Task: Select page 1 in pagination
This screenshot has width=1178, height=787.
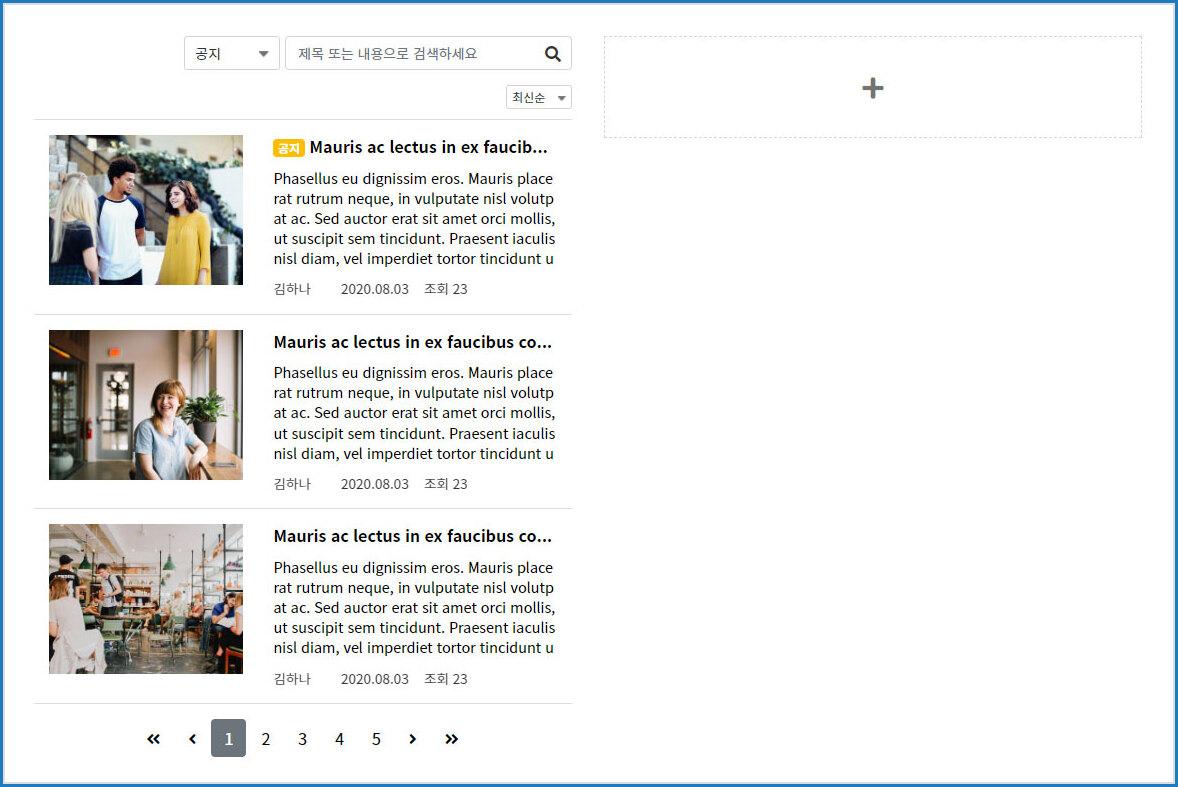Action: pyautogui.click(x=228, y=739)
